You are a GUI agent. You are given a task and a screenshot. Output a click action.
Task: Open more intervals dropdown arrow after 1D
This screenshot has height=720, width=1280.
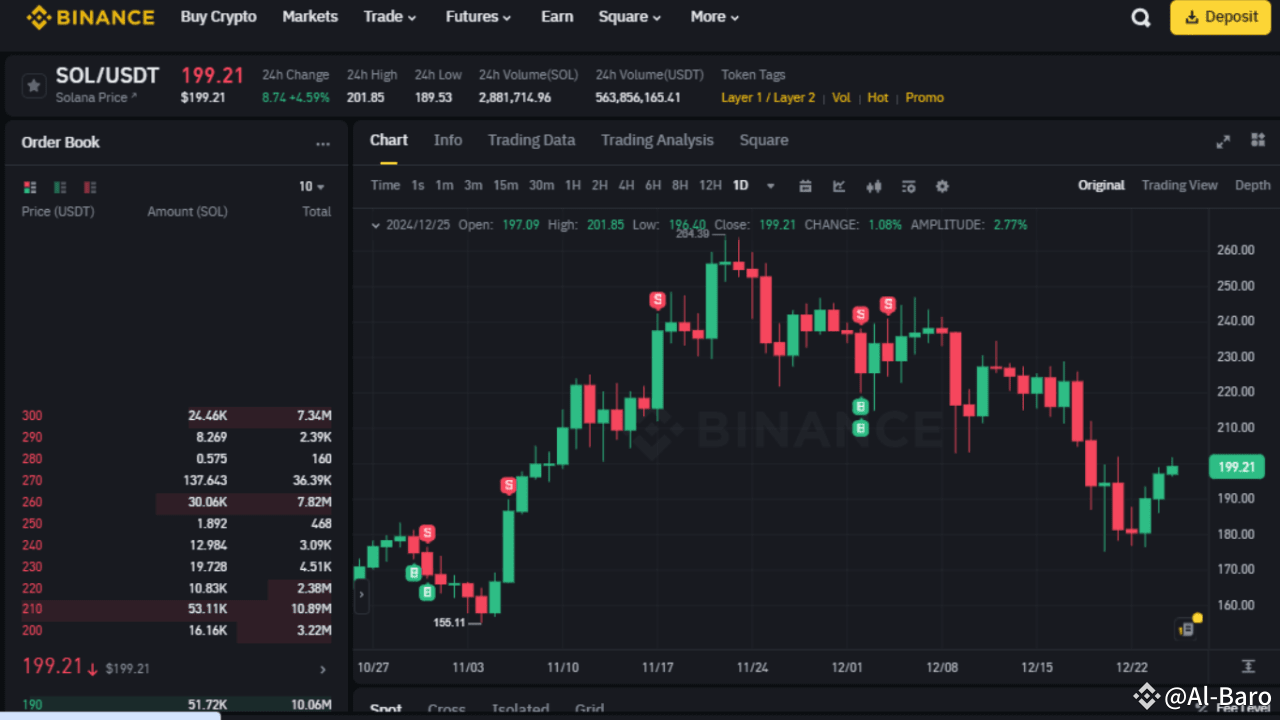point(770,186)
